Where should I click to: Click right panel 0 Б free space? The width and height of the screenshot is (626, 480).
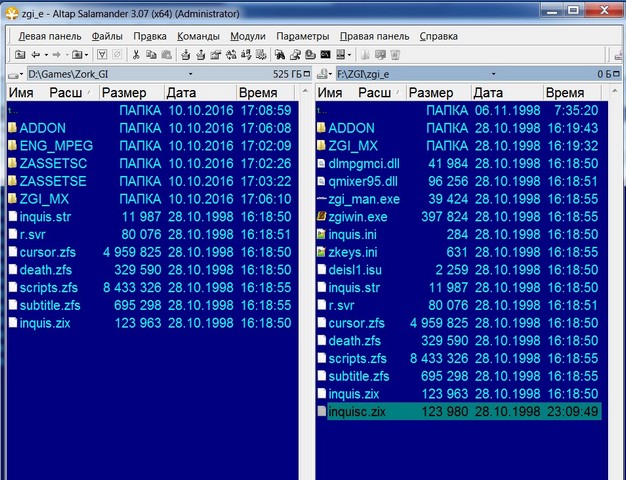pyautogui.click(x=604, y=74)
